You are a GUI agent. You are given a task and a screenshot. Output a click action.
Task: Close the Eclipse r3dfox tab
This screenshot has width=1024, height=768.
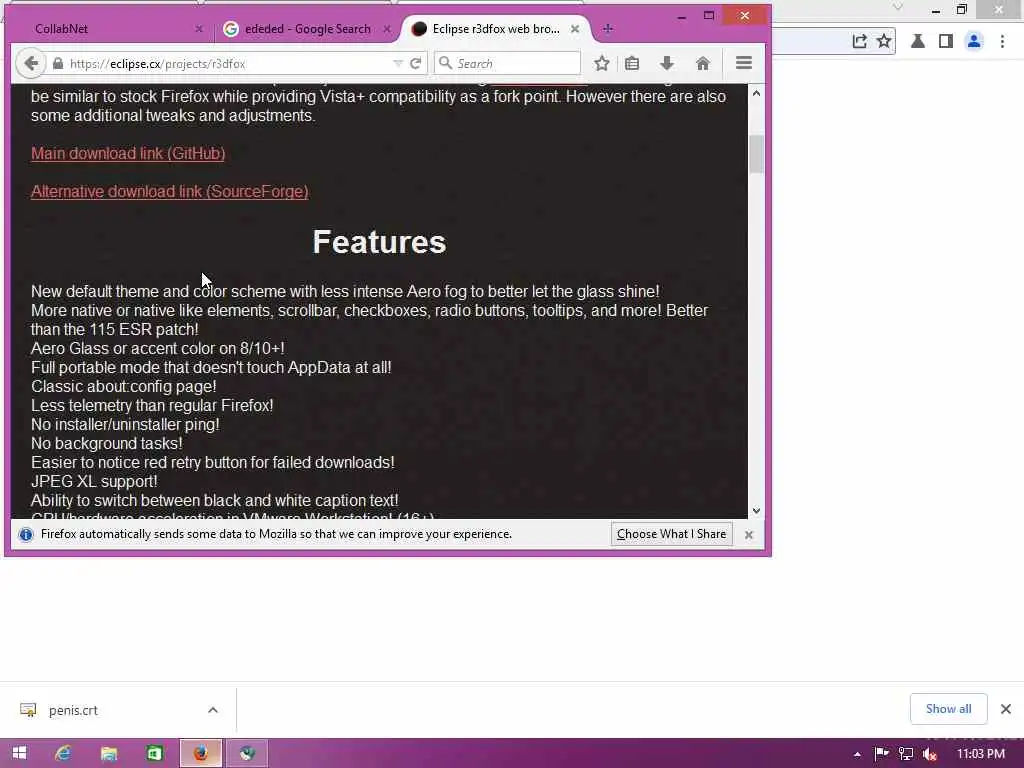point(575,29)
